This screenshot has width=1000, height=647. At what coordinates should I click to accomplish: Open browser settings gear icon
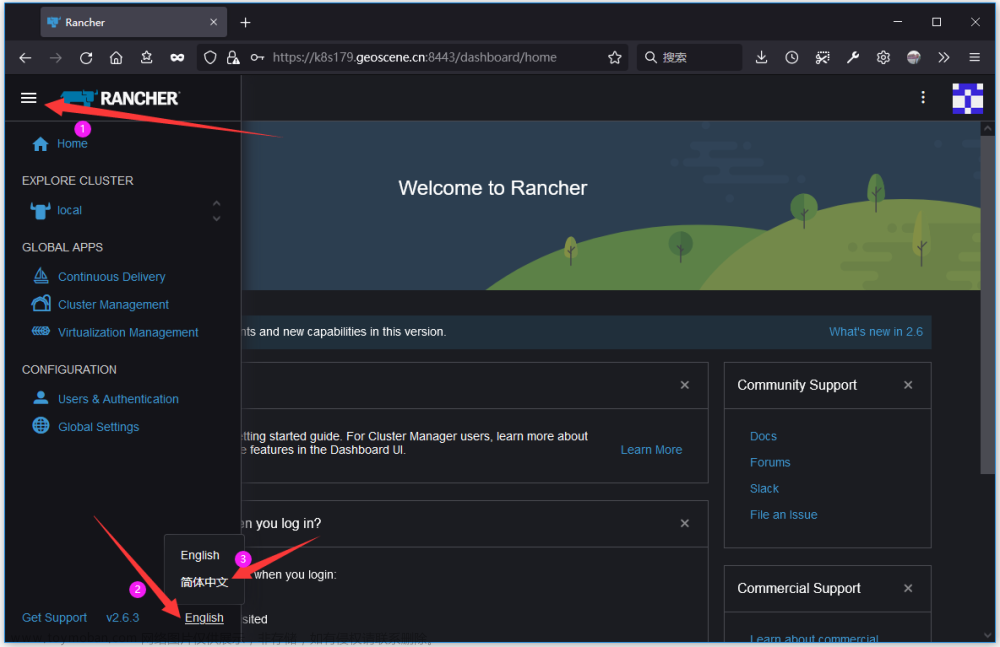click(883, 58)
